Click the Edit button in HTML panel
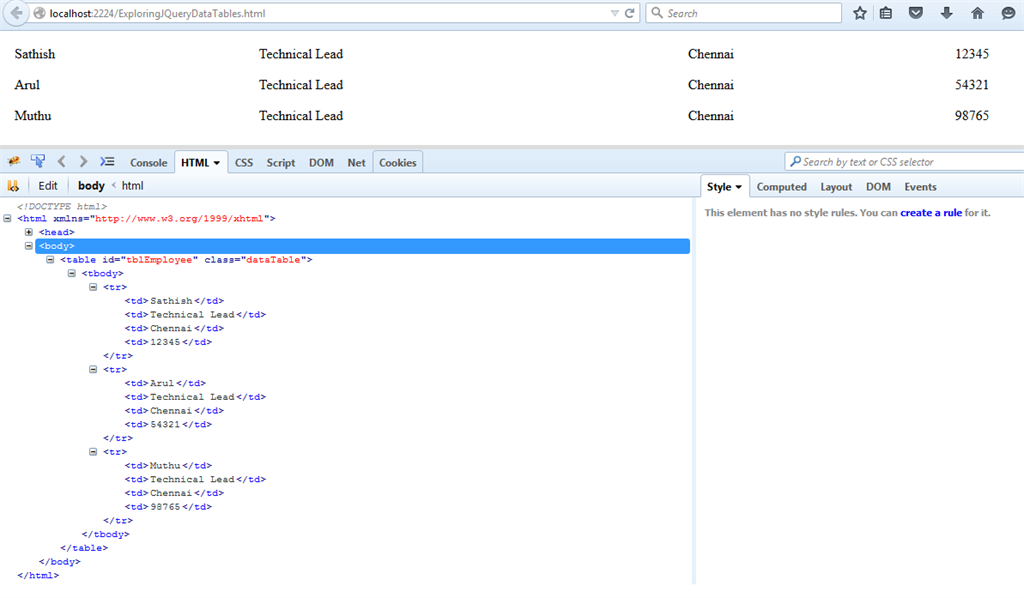Image resolution: width=1024 pixels, height=598 pixels. coord(48,186)
